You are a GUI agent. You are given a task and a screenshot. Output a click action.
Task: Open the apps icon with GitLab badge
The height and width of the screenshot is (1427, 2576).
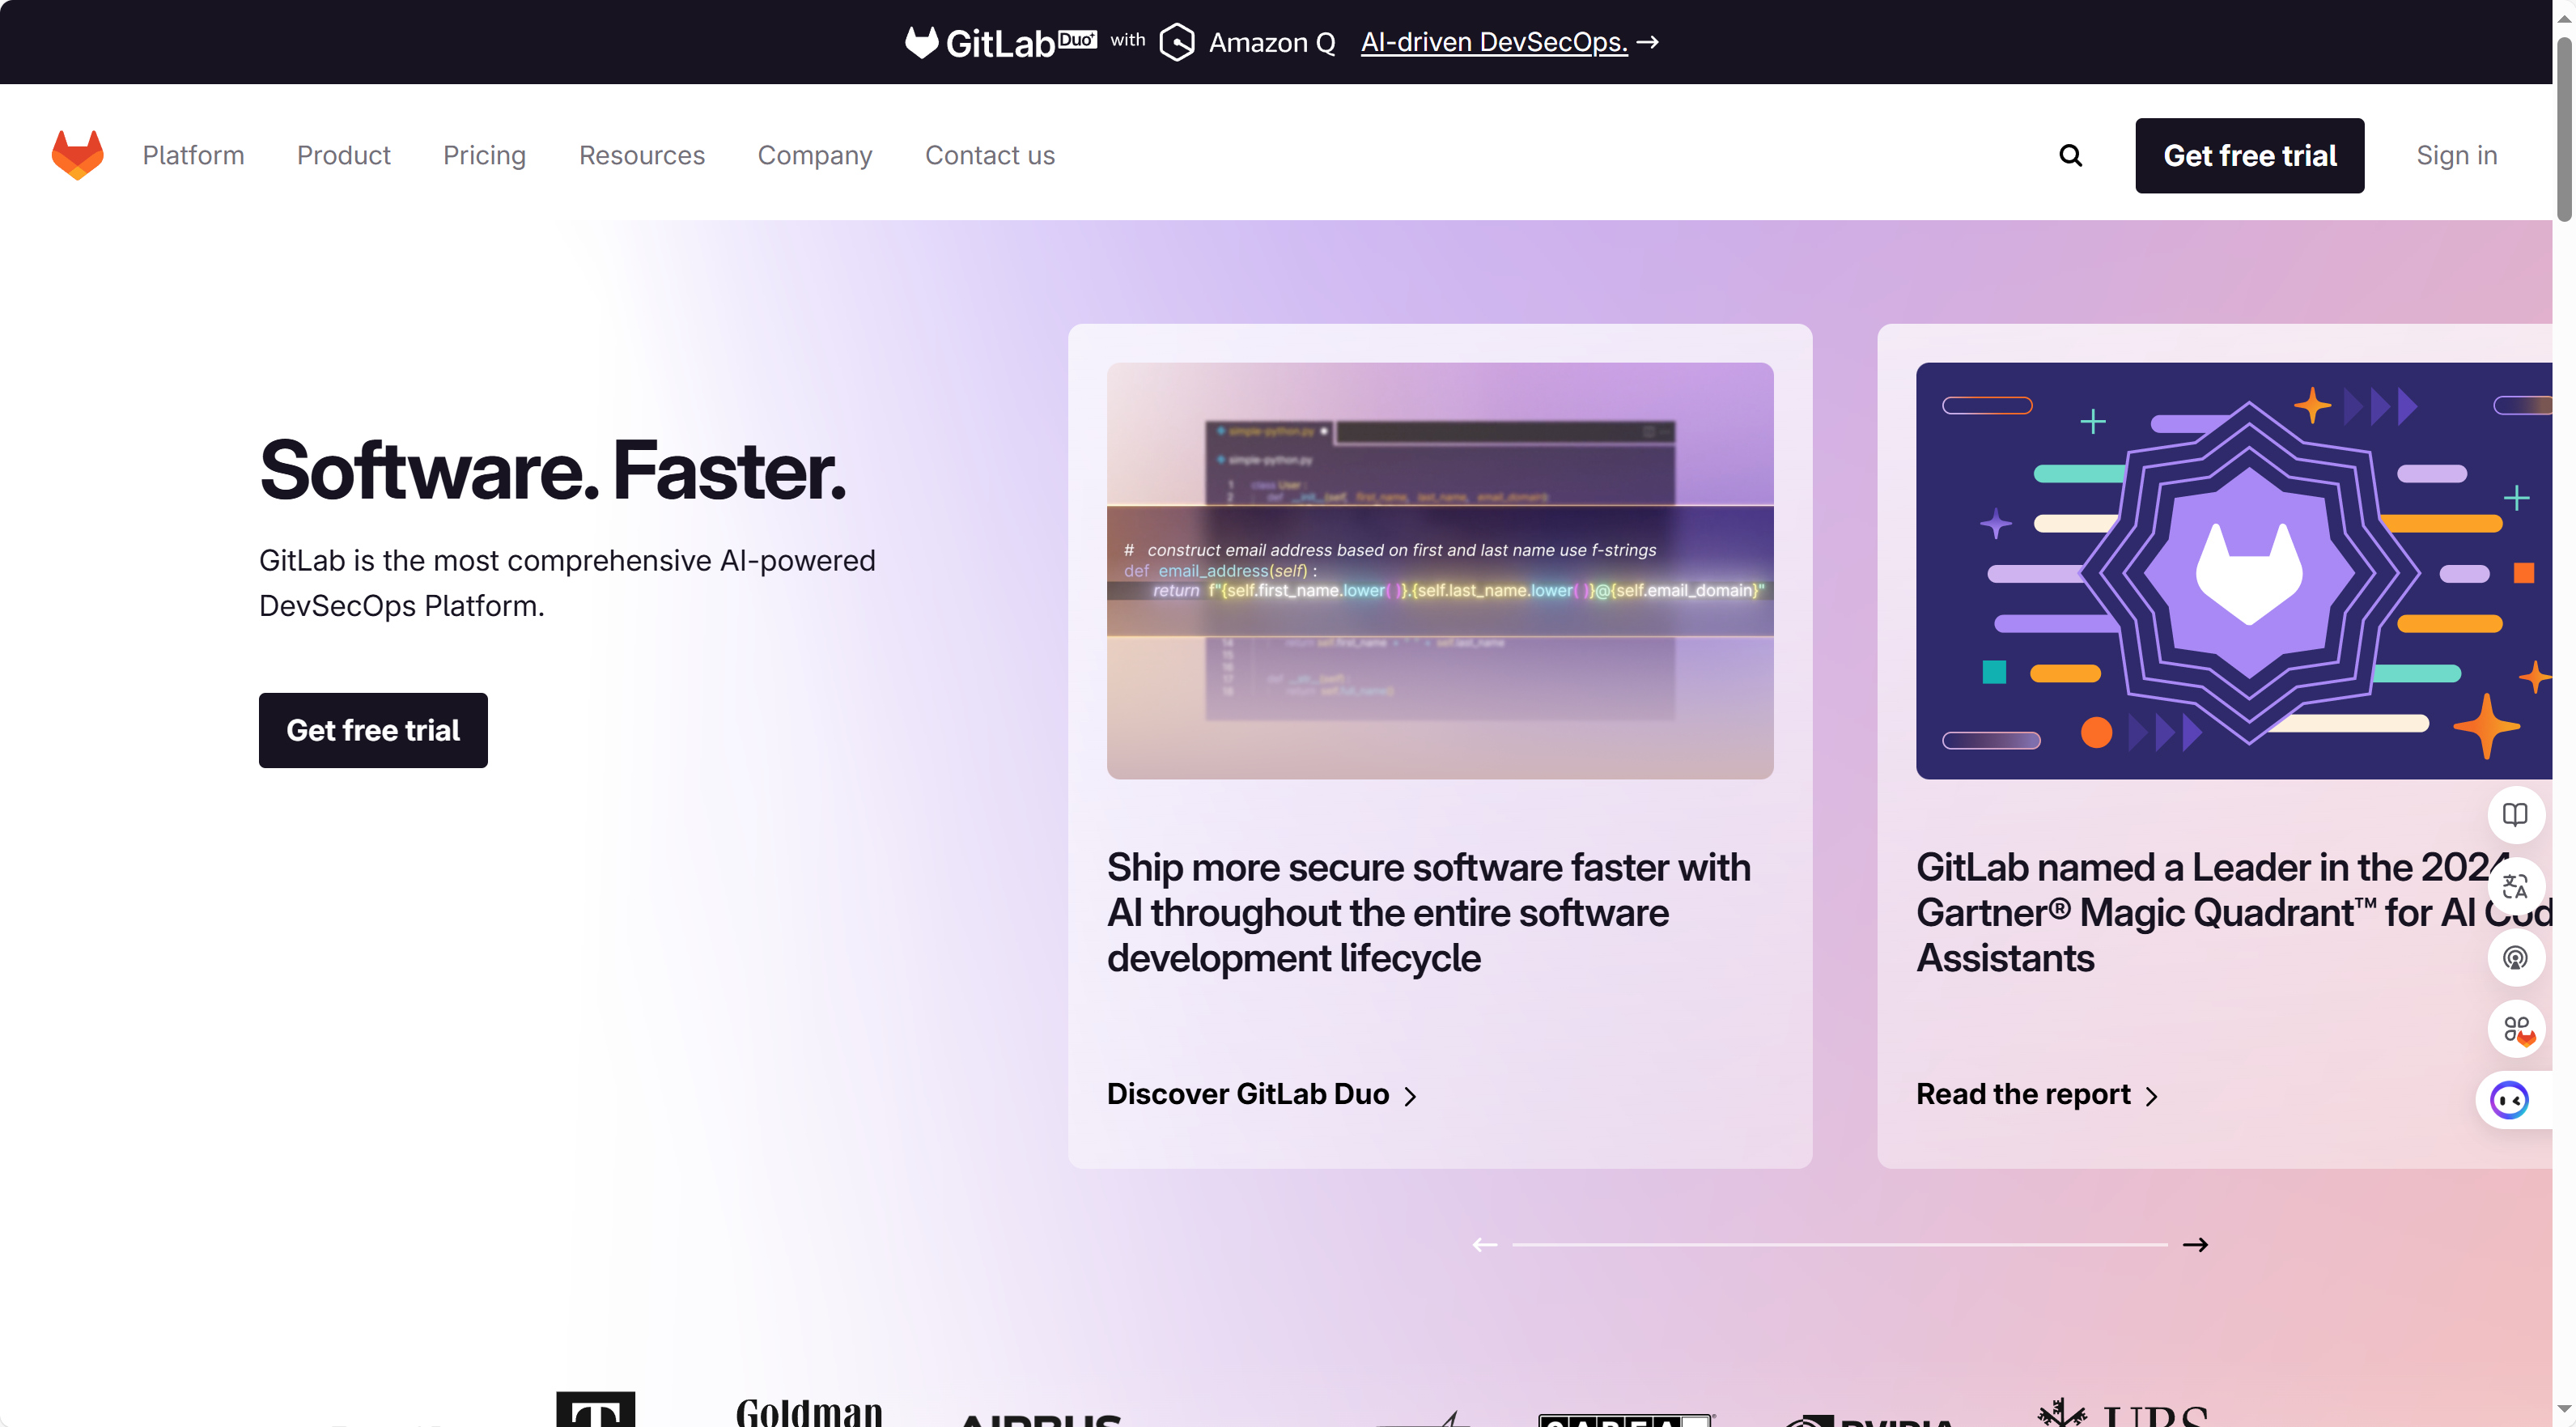tap(2515, 1029)
